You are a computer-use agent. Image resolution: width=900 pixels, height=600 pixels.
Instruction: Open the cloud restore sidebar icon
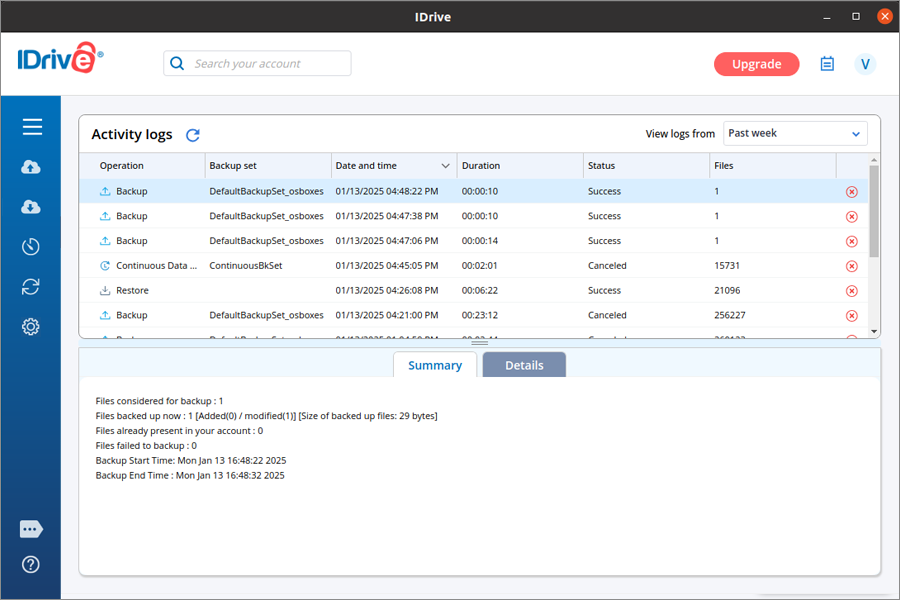[x=31, y=207]
